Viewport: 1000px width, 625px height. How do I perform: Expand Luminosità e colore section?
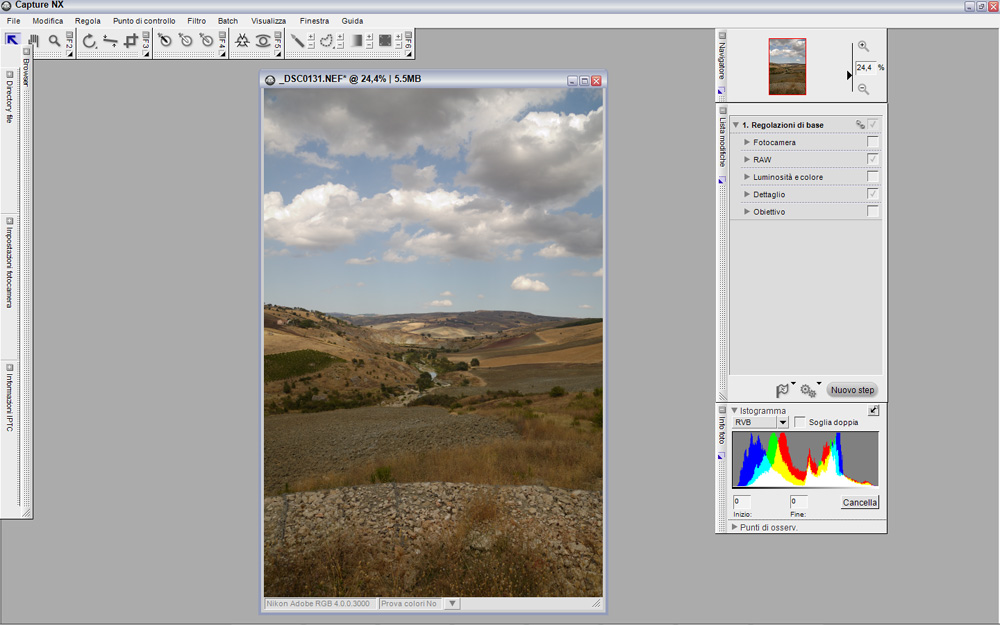coord(747,177)
